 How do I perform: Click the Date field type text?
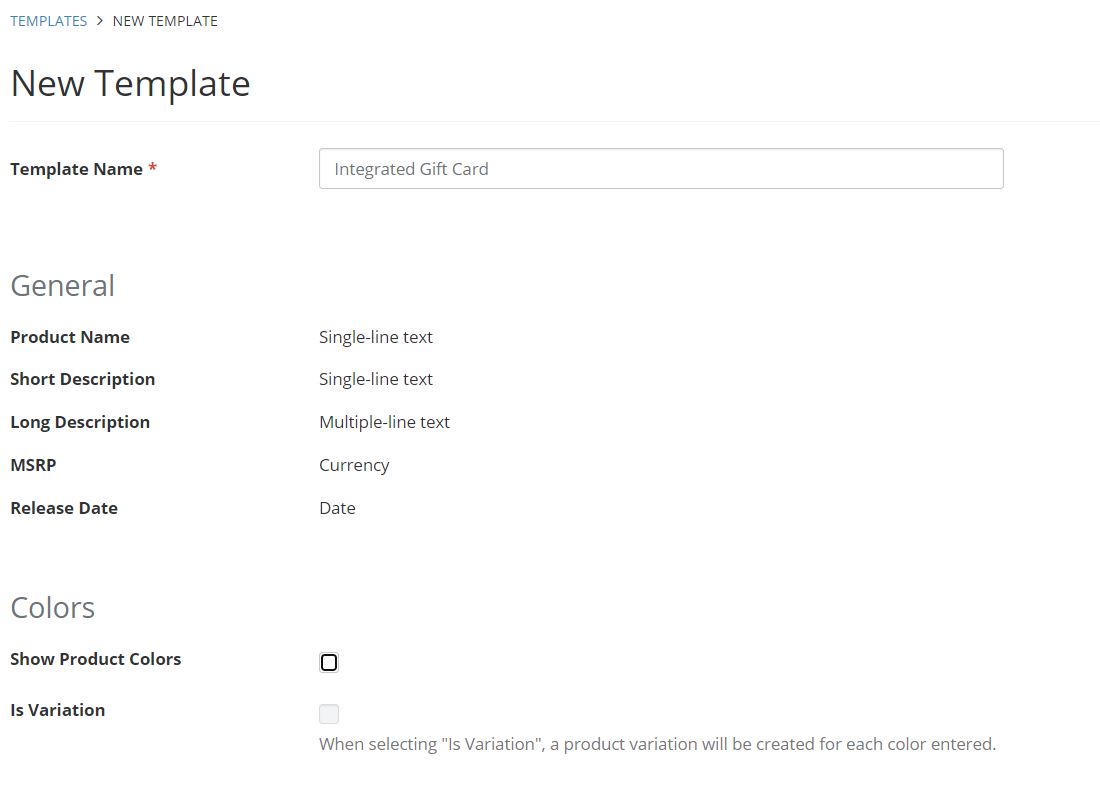(x=337, y=508)
